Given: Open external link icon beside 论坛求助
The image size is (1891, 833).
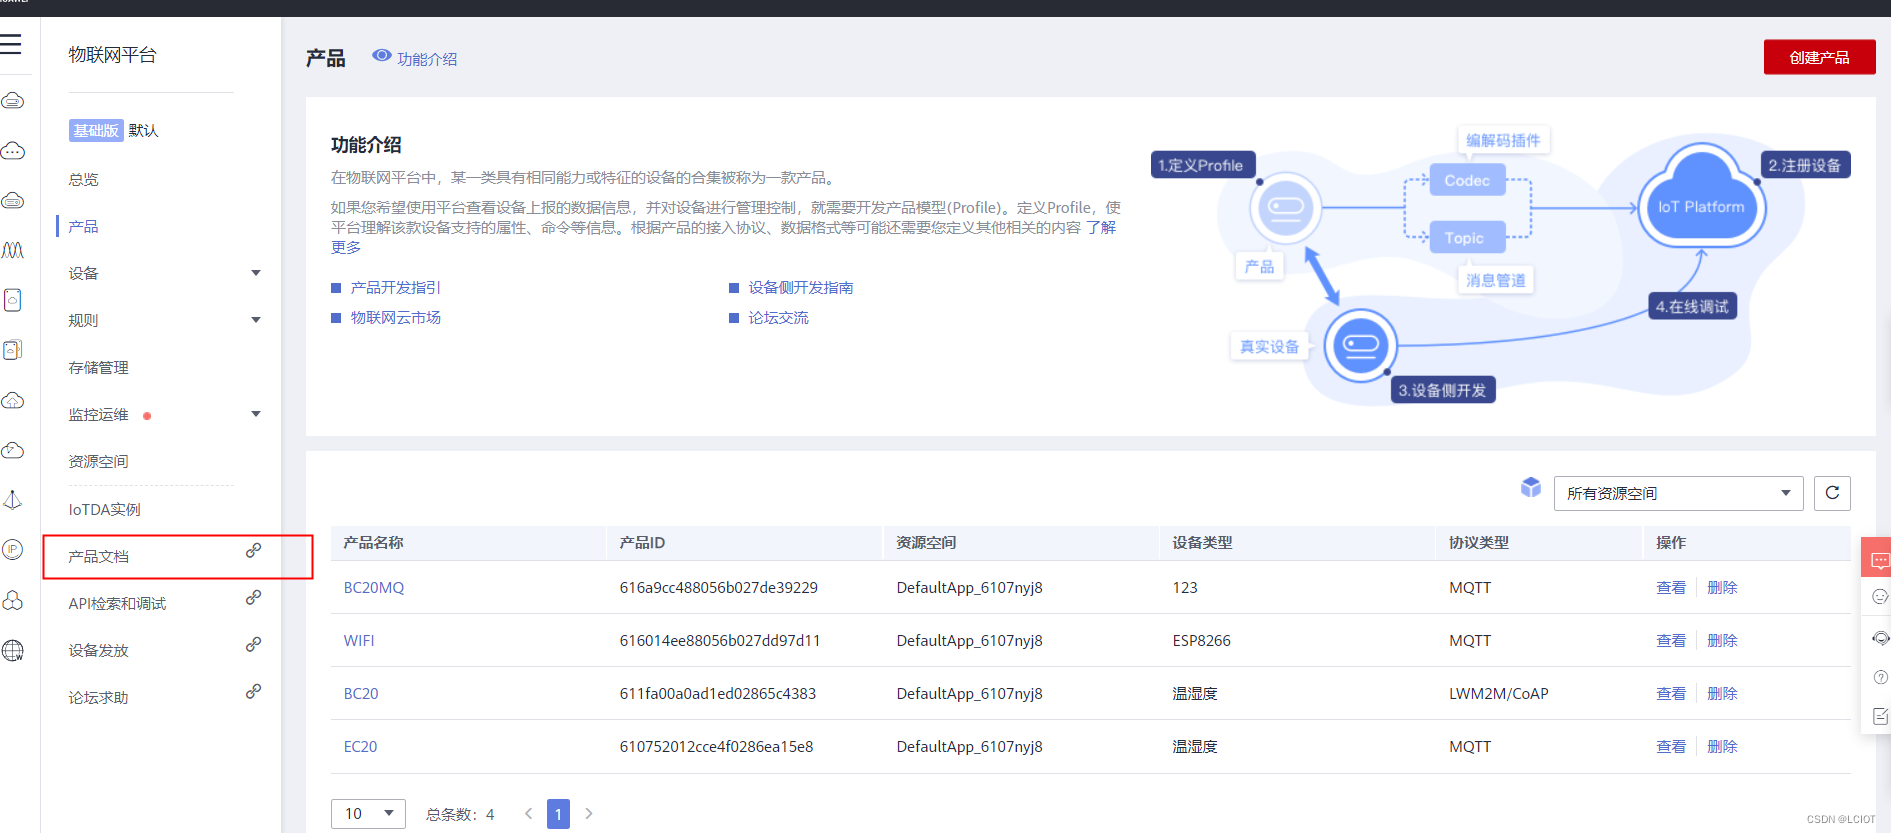Looking at the screenshot, I should point(254,691).
